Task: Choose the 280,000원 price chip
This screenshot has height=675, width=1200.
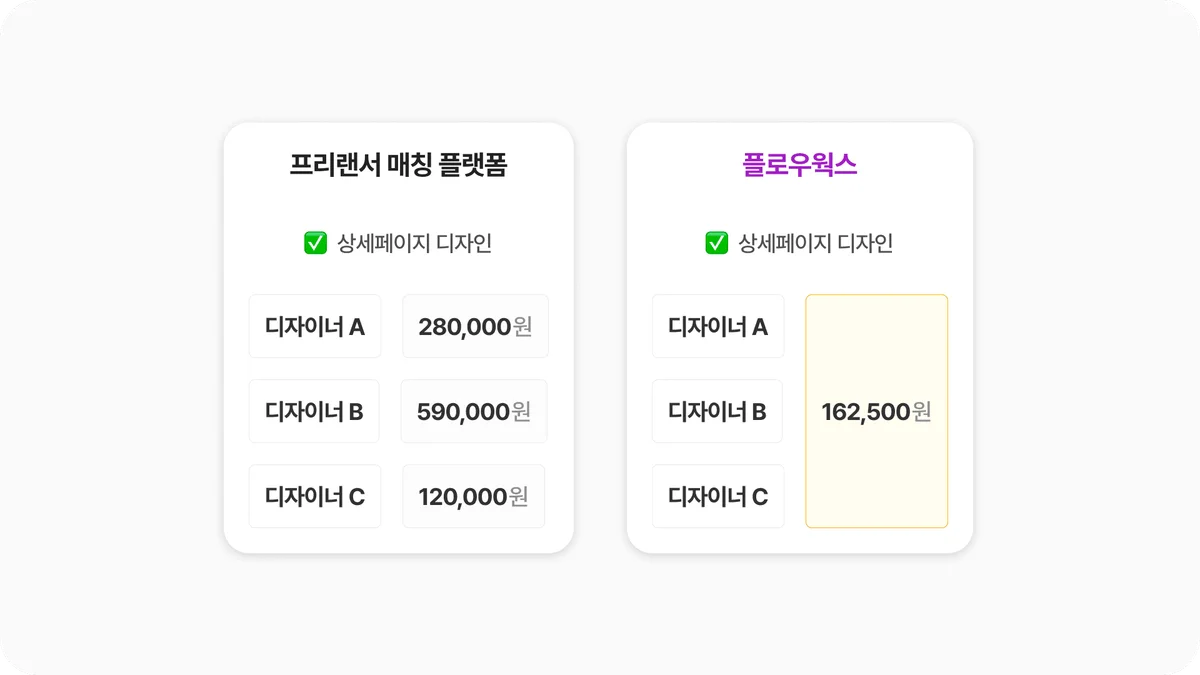Action: (475, 326)
